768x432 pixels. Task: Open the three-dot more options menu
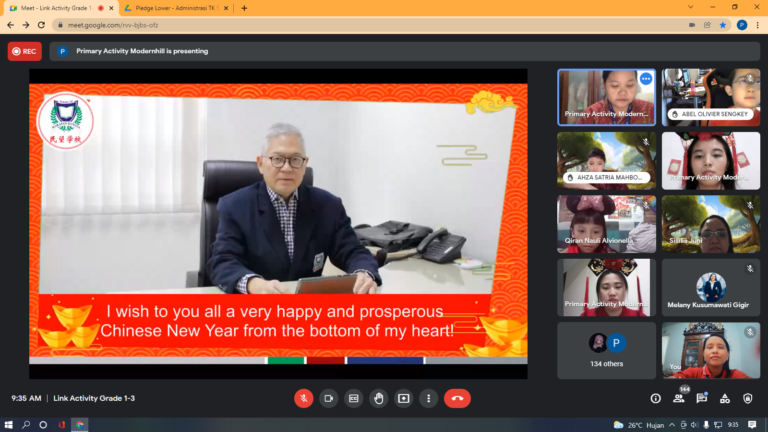428,398
